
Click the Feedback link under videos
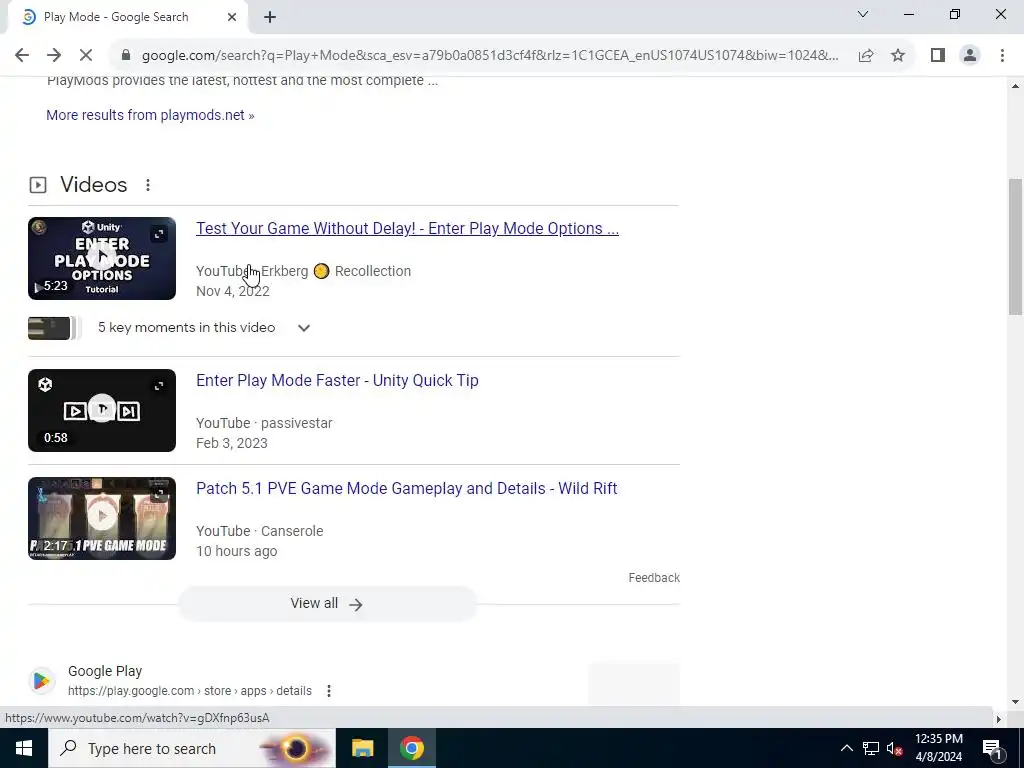pyautogui.click(x=654, y=578)
